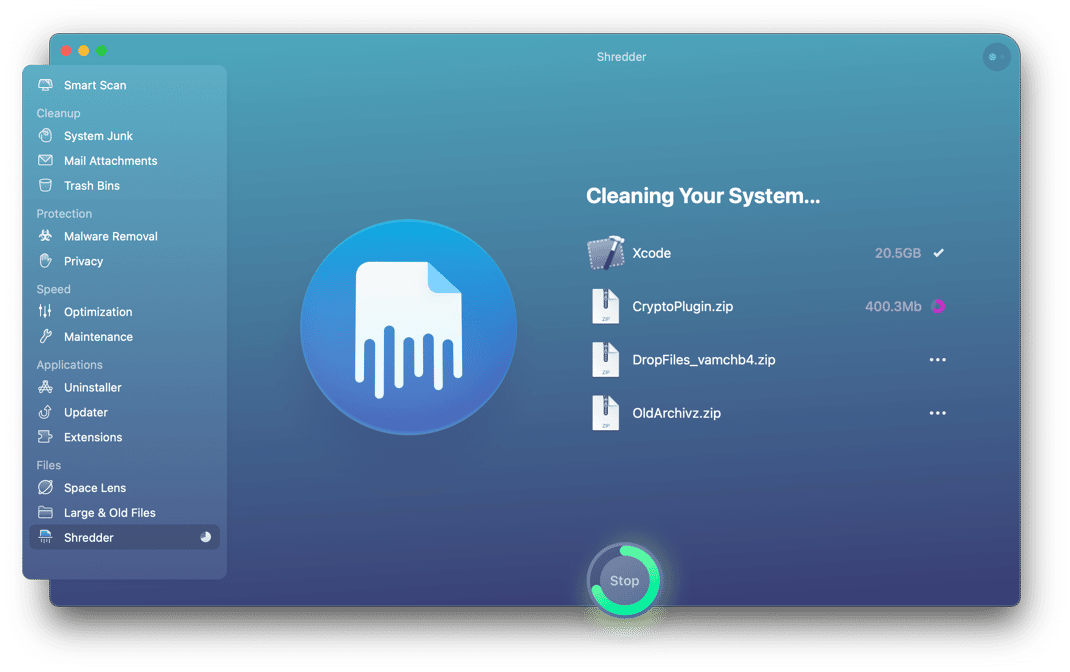
Task: Click the Updater icon
Action: [45, 411]
